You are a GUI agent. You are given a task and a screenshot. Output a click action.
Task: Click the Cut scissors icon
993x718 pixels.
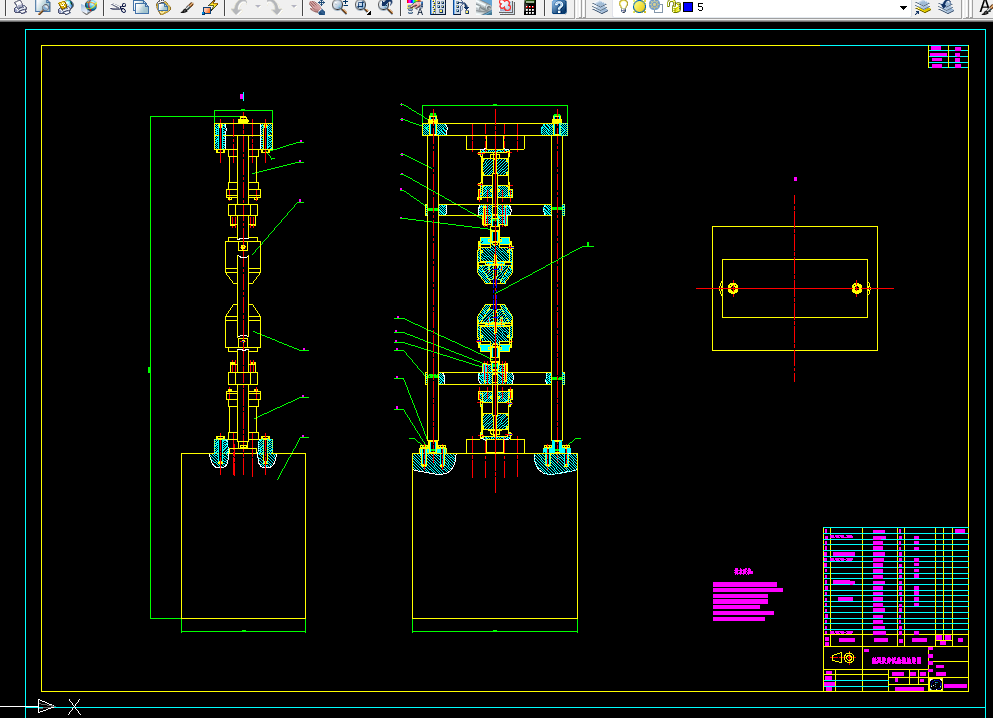(118, 7)
